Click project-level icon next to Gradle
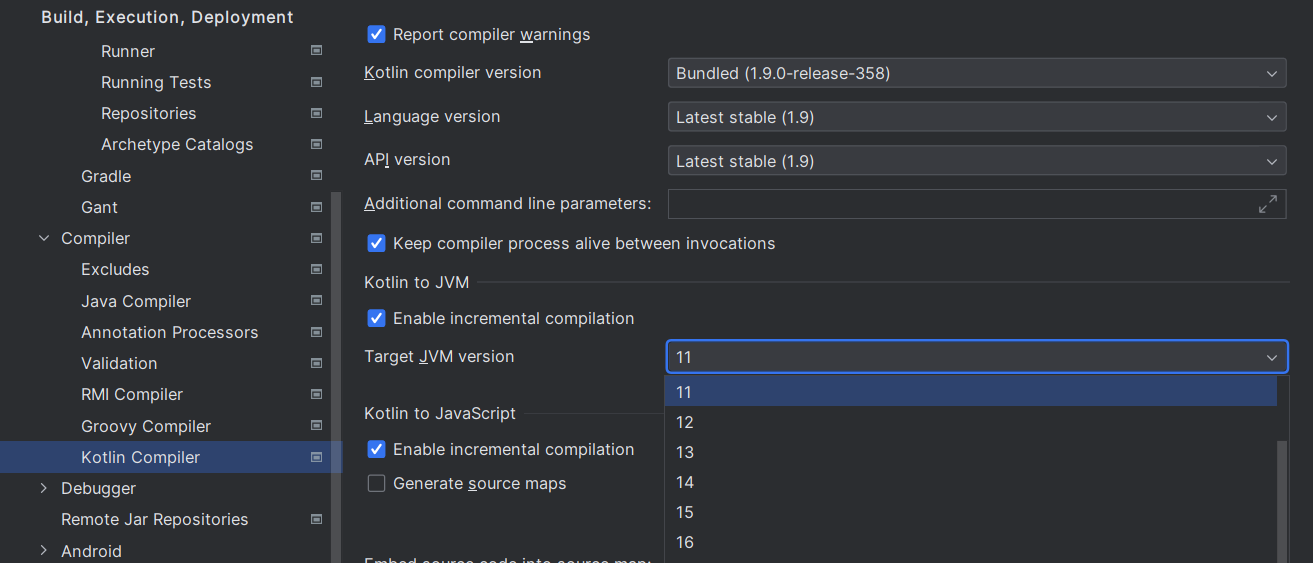The image size is (1313, 563). click(x=316, y=176)
